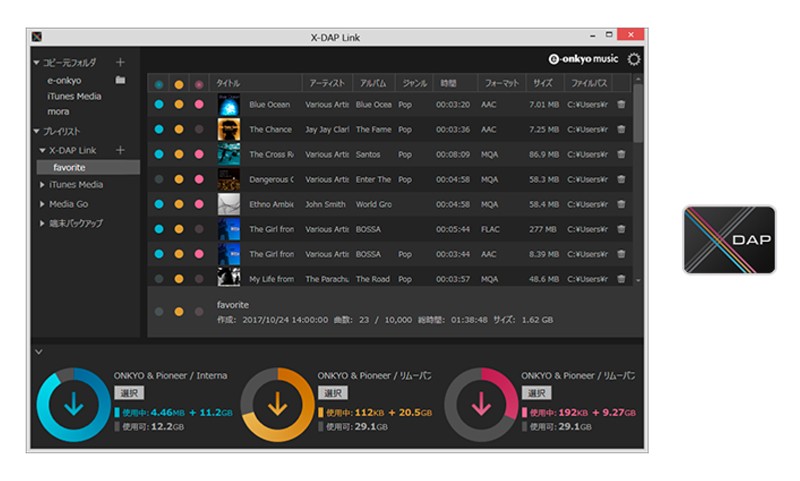The height and width of the screenshot is (481, 800).
Task: Toggle blue dot in header for all tracks
Action: pos(159,84)
